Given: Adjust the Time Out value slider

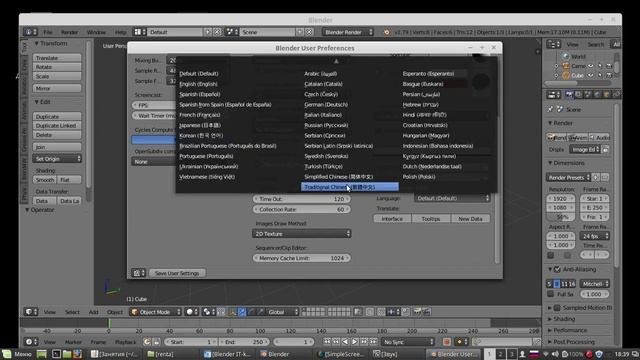Looking at the screenshot, I should (301, 199).
